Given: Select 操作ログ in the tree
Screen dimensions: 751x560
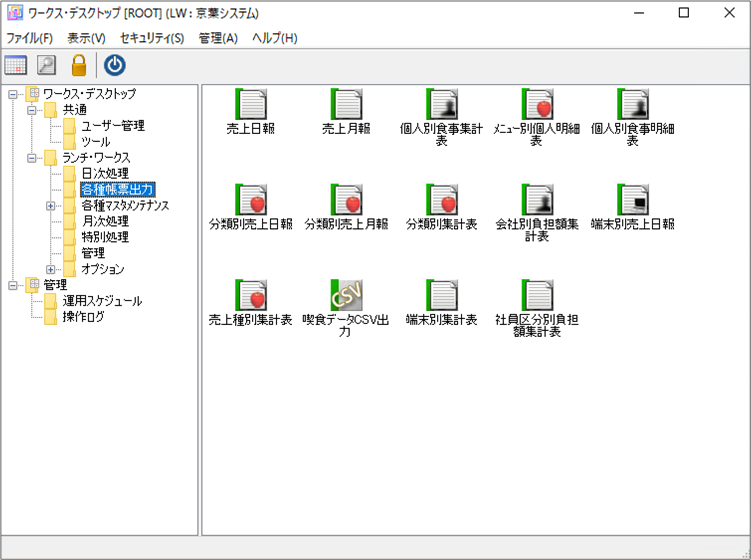Looking at the screenshot, I should [83, 317].
